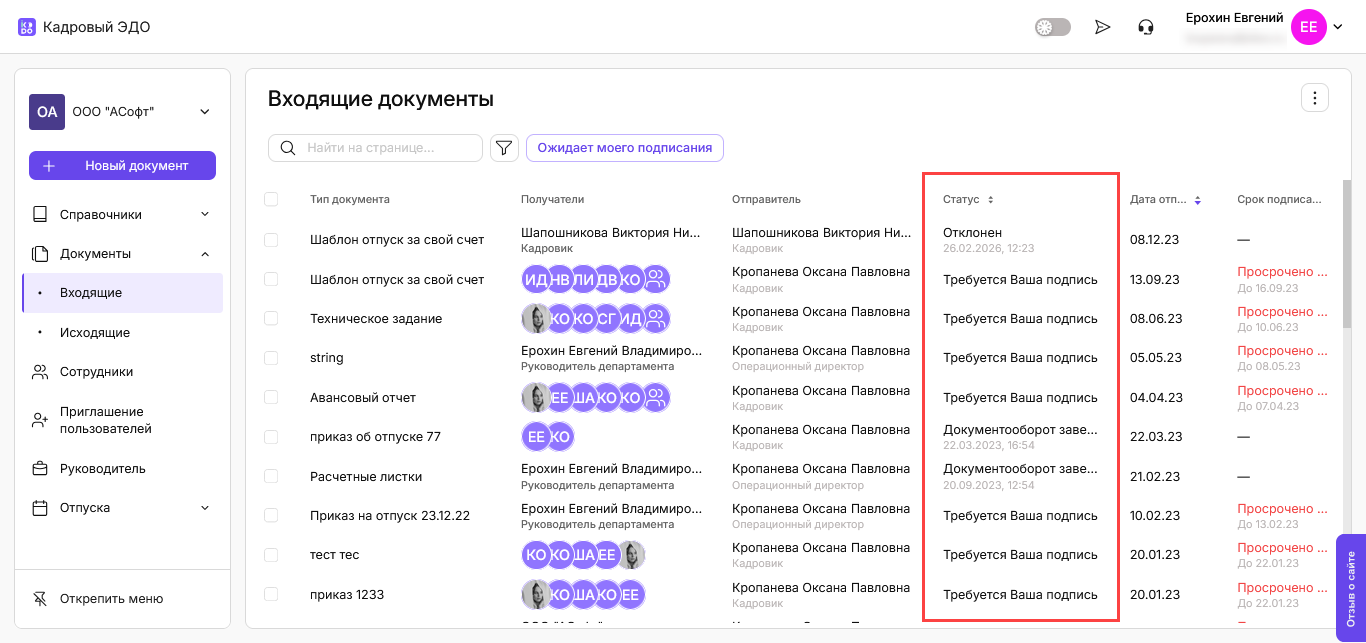The image size is (1366, 643).
Task: Click the paper plane send icon
Action: tap(1102, 27)
